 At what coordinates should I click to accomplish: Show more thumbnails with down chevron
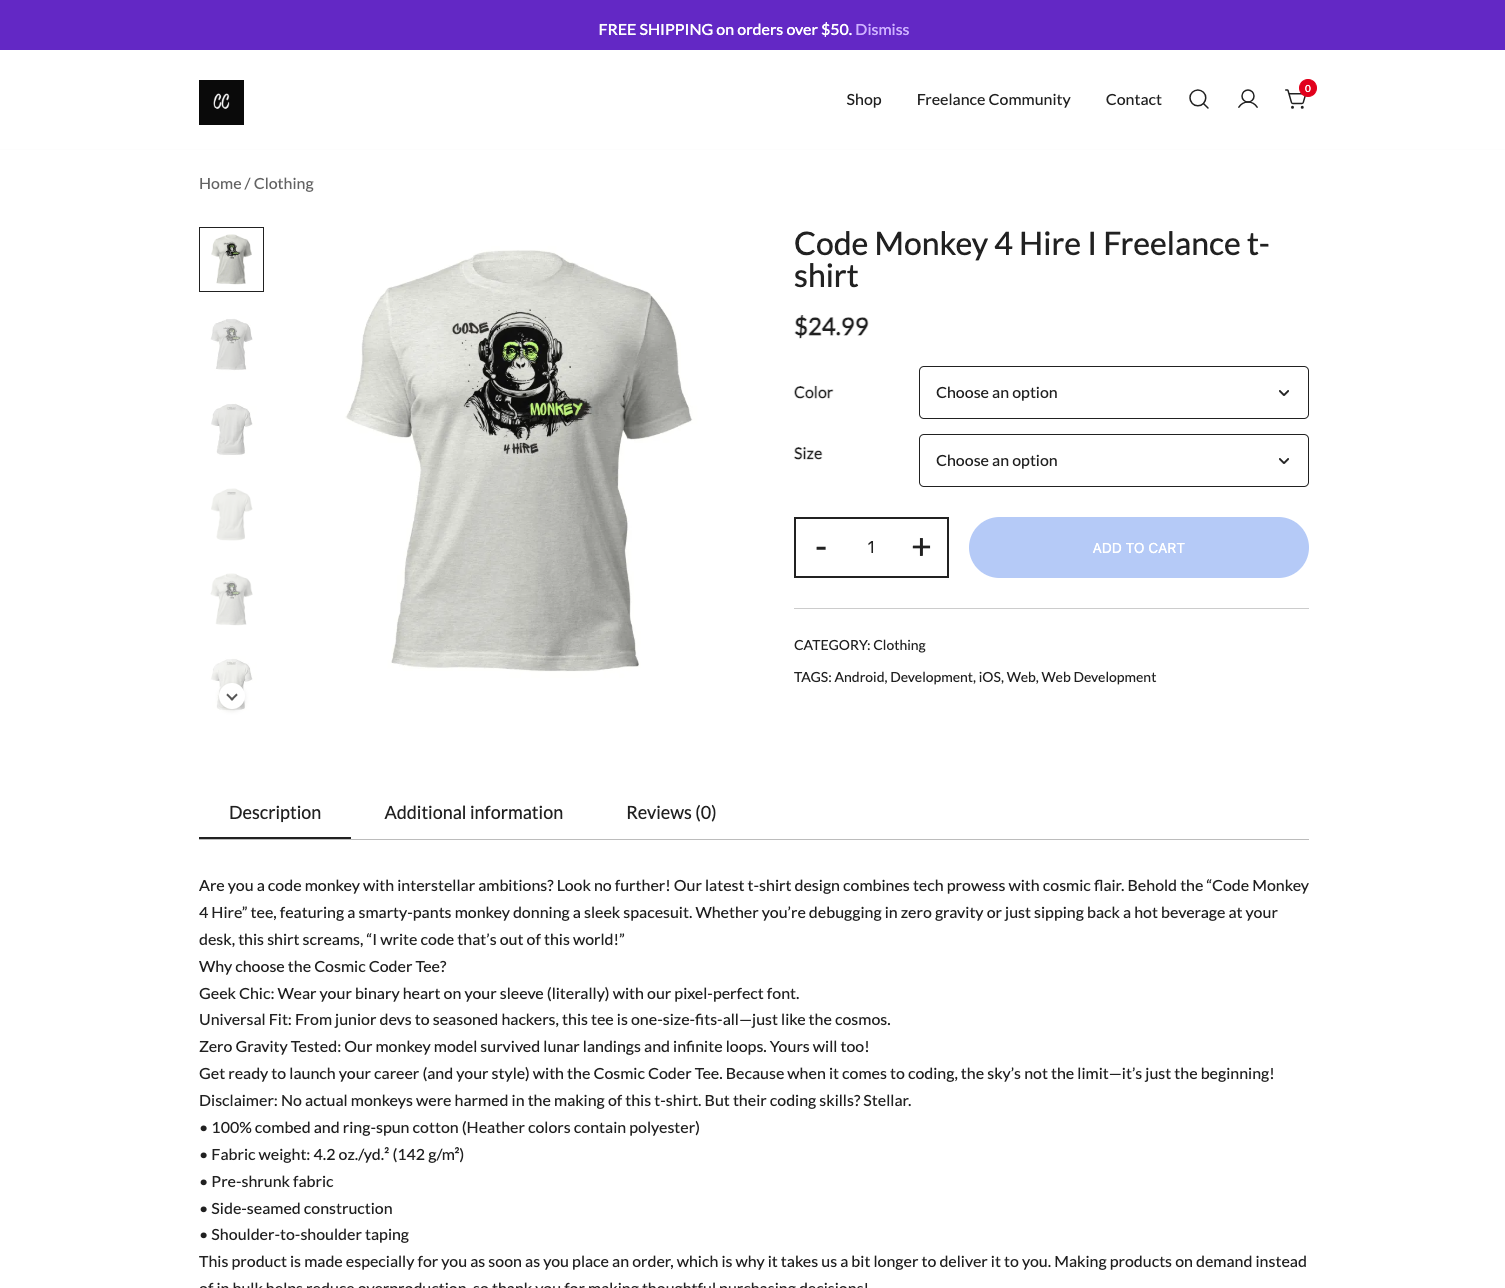(232, 696)
